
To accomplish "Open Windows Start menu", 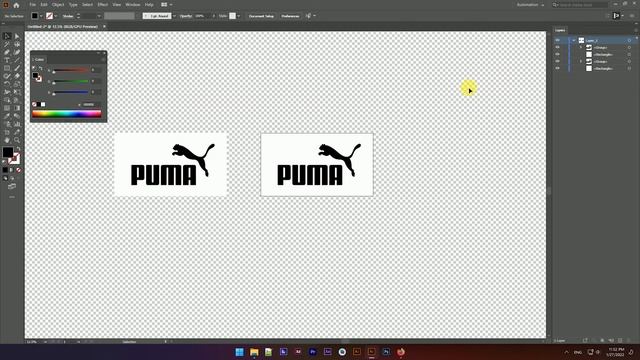I will pos(240,352).
